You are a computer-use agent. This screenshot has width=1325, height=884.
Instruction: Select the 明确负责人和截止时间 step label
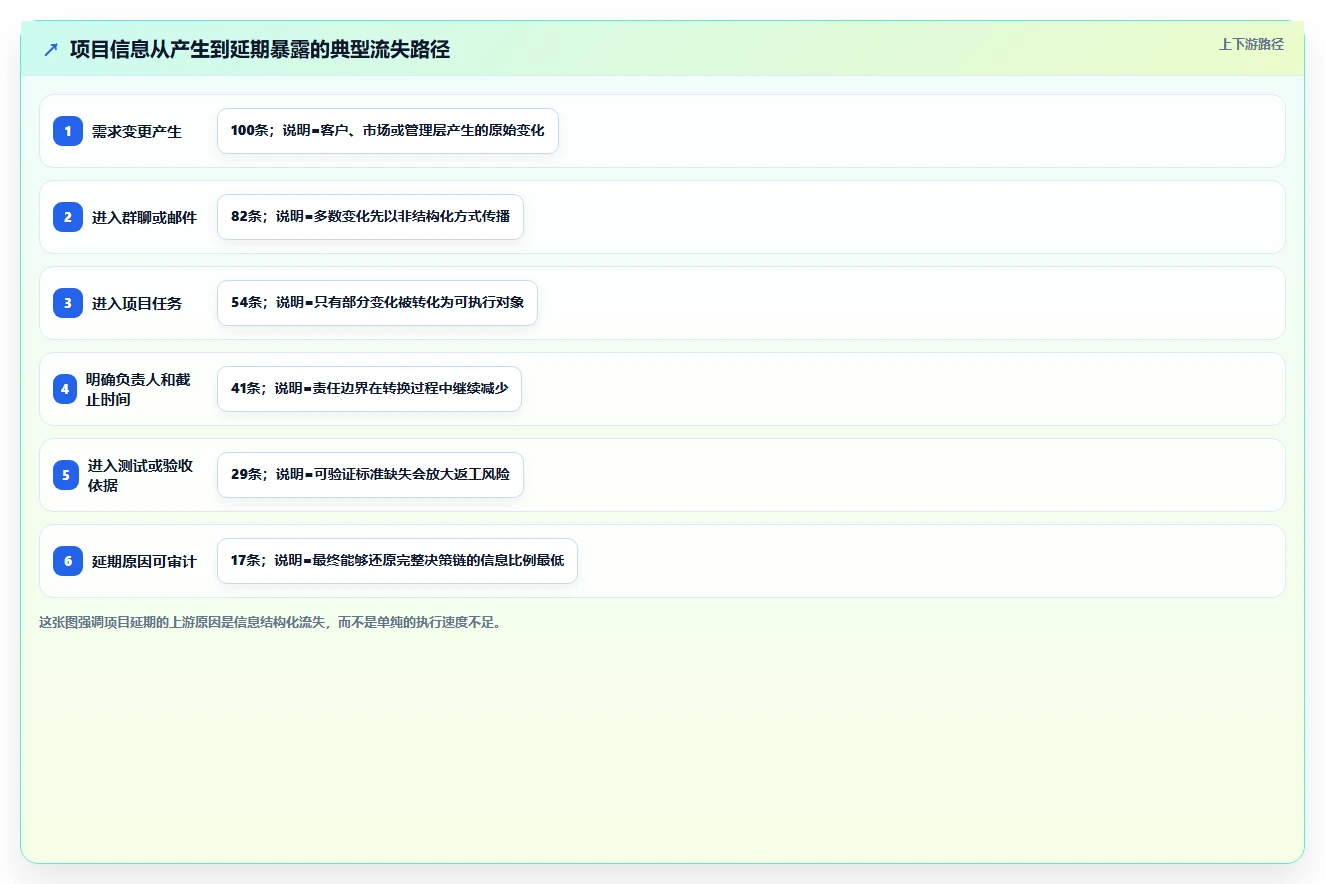coord(139,389)
